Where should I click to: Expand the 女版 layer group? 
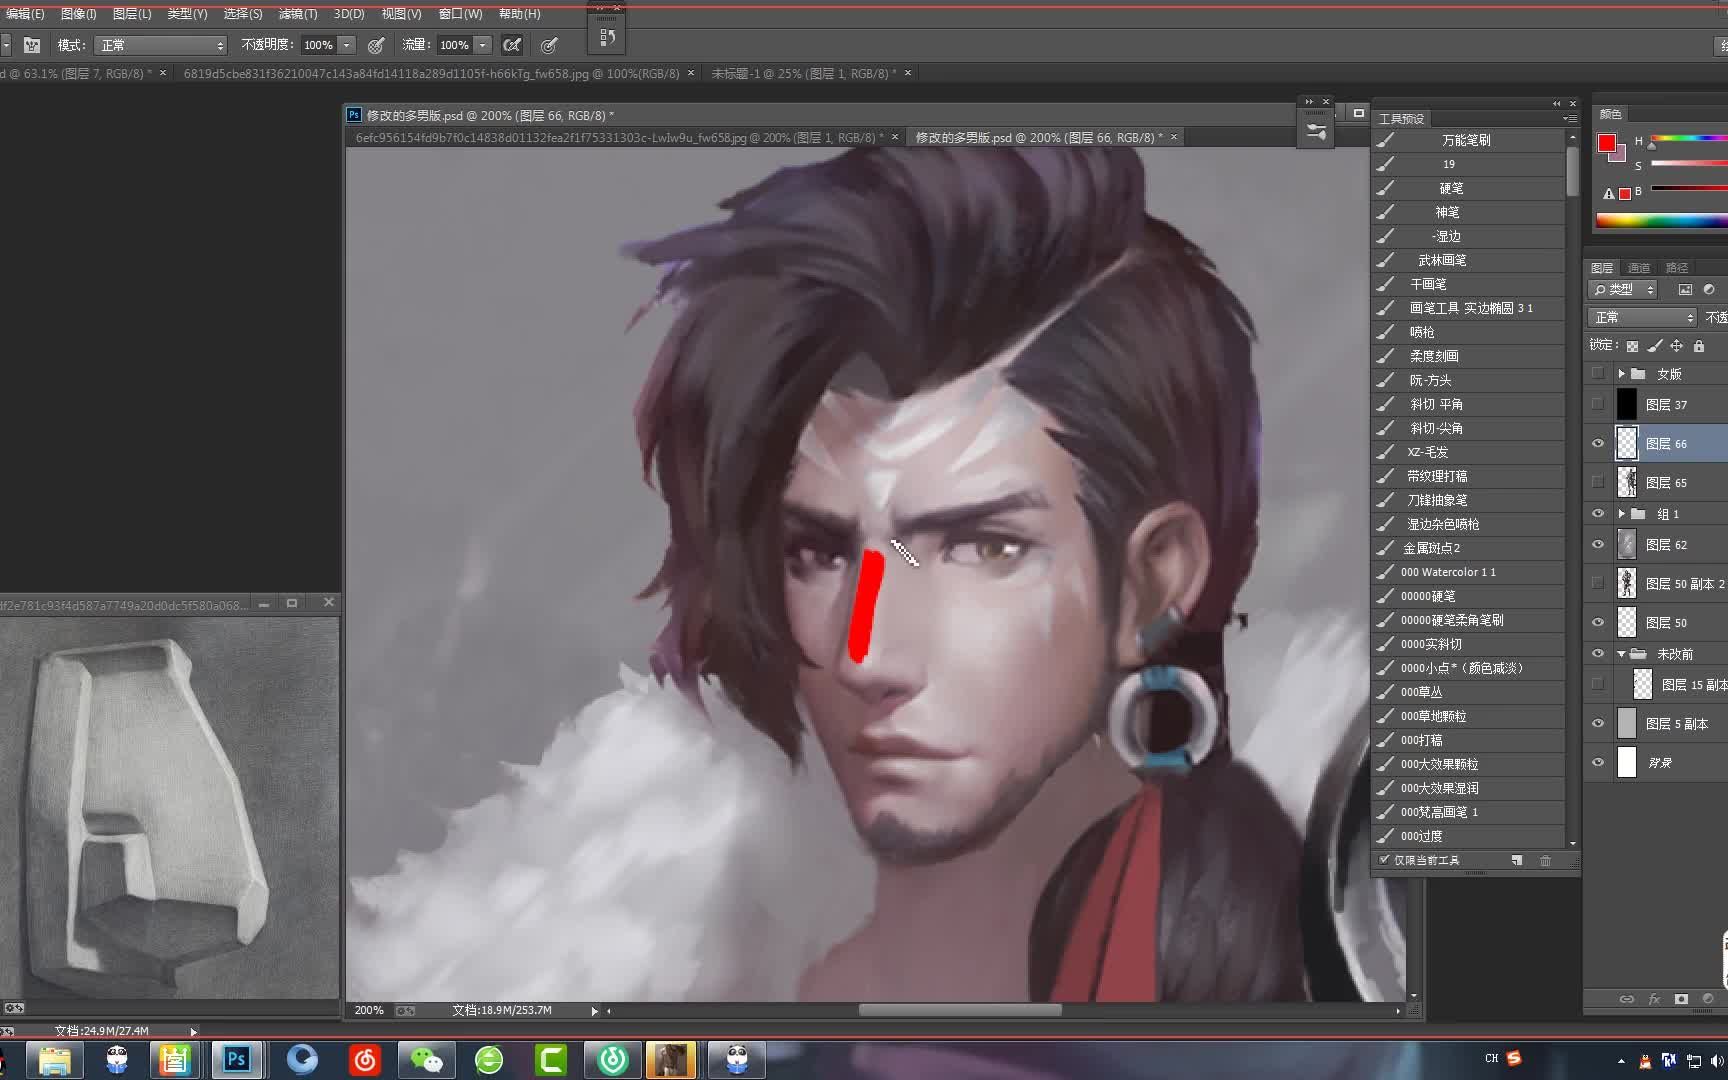(1621, 374)
